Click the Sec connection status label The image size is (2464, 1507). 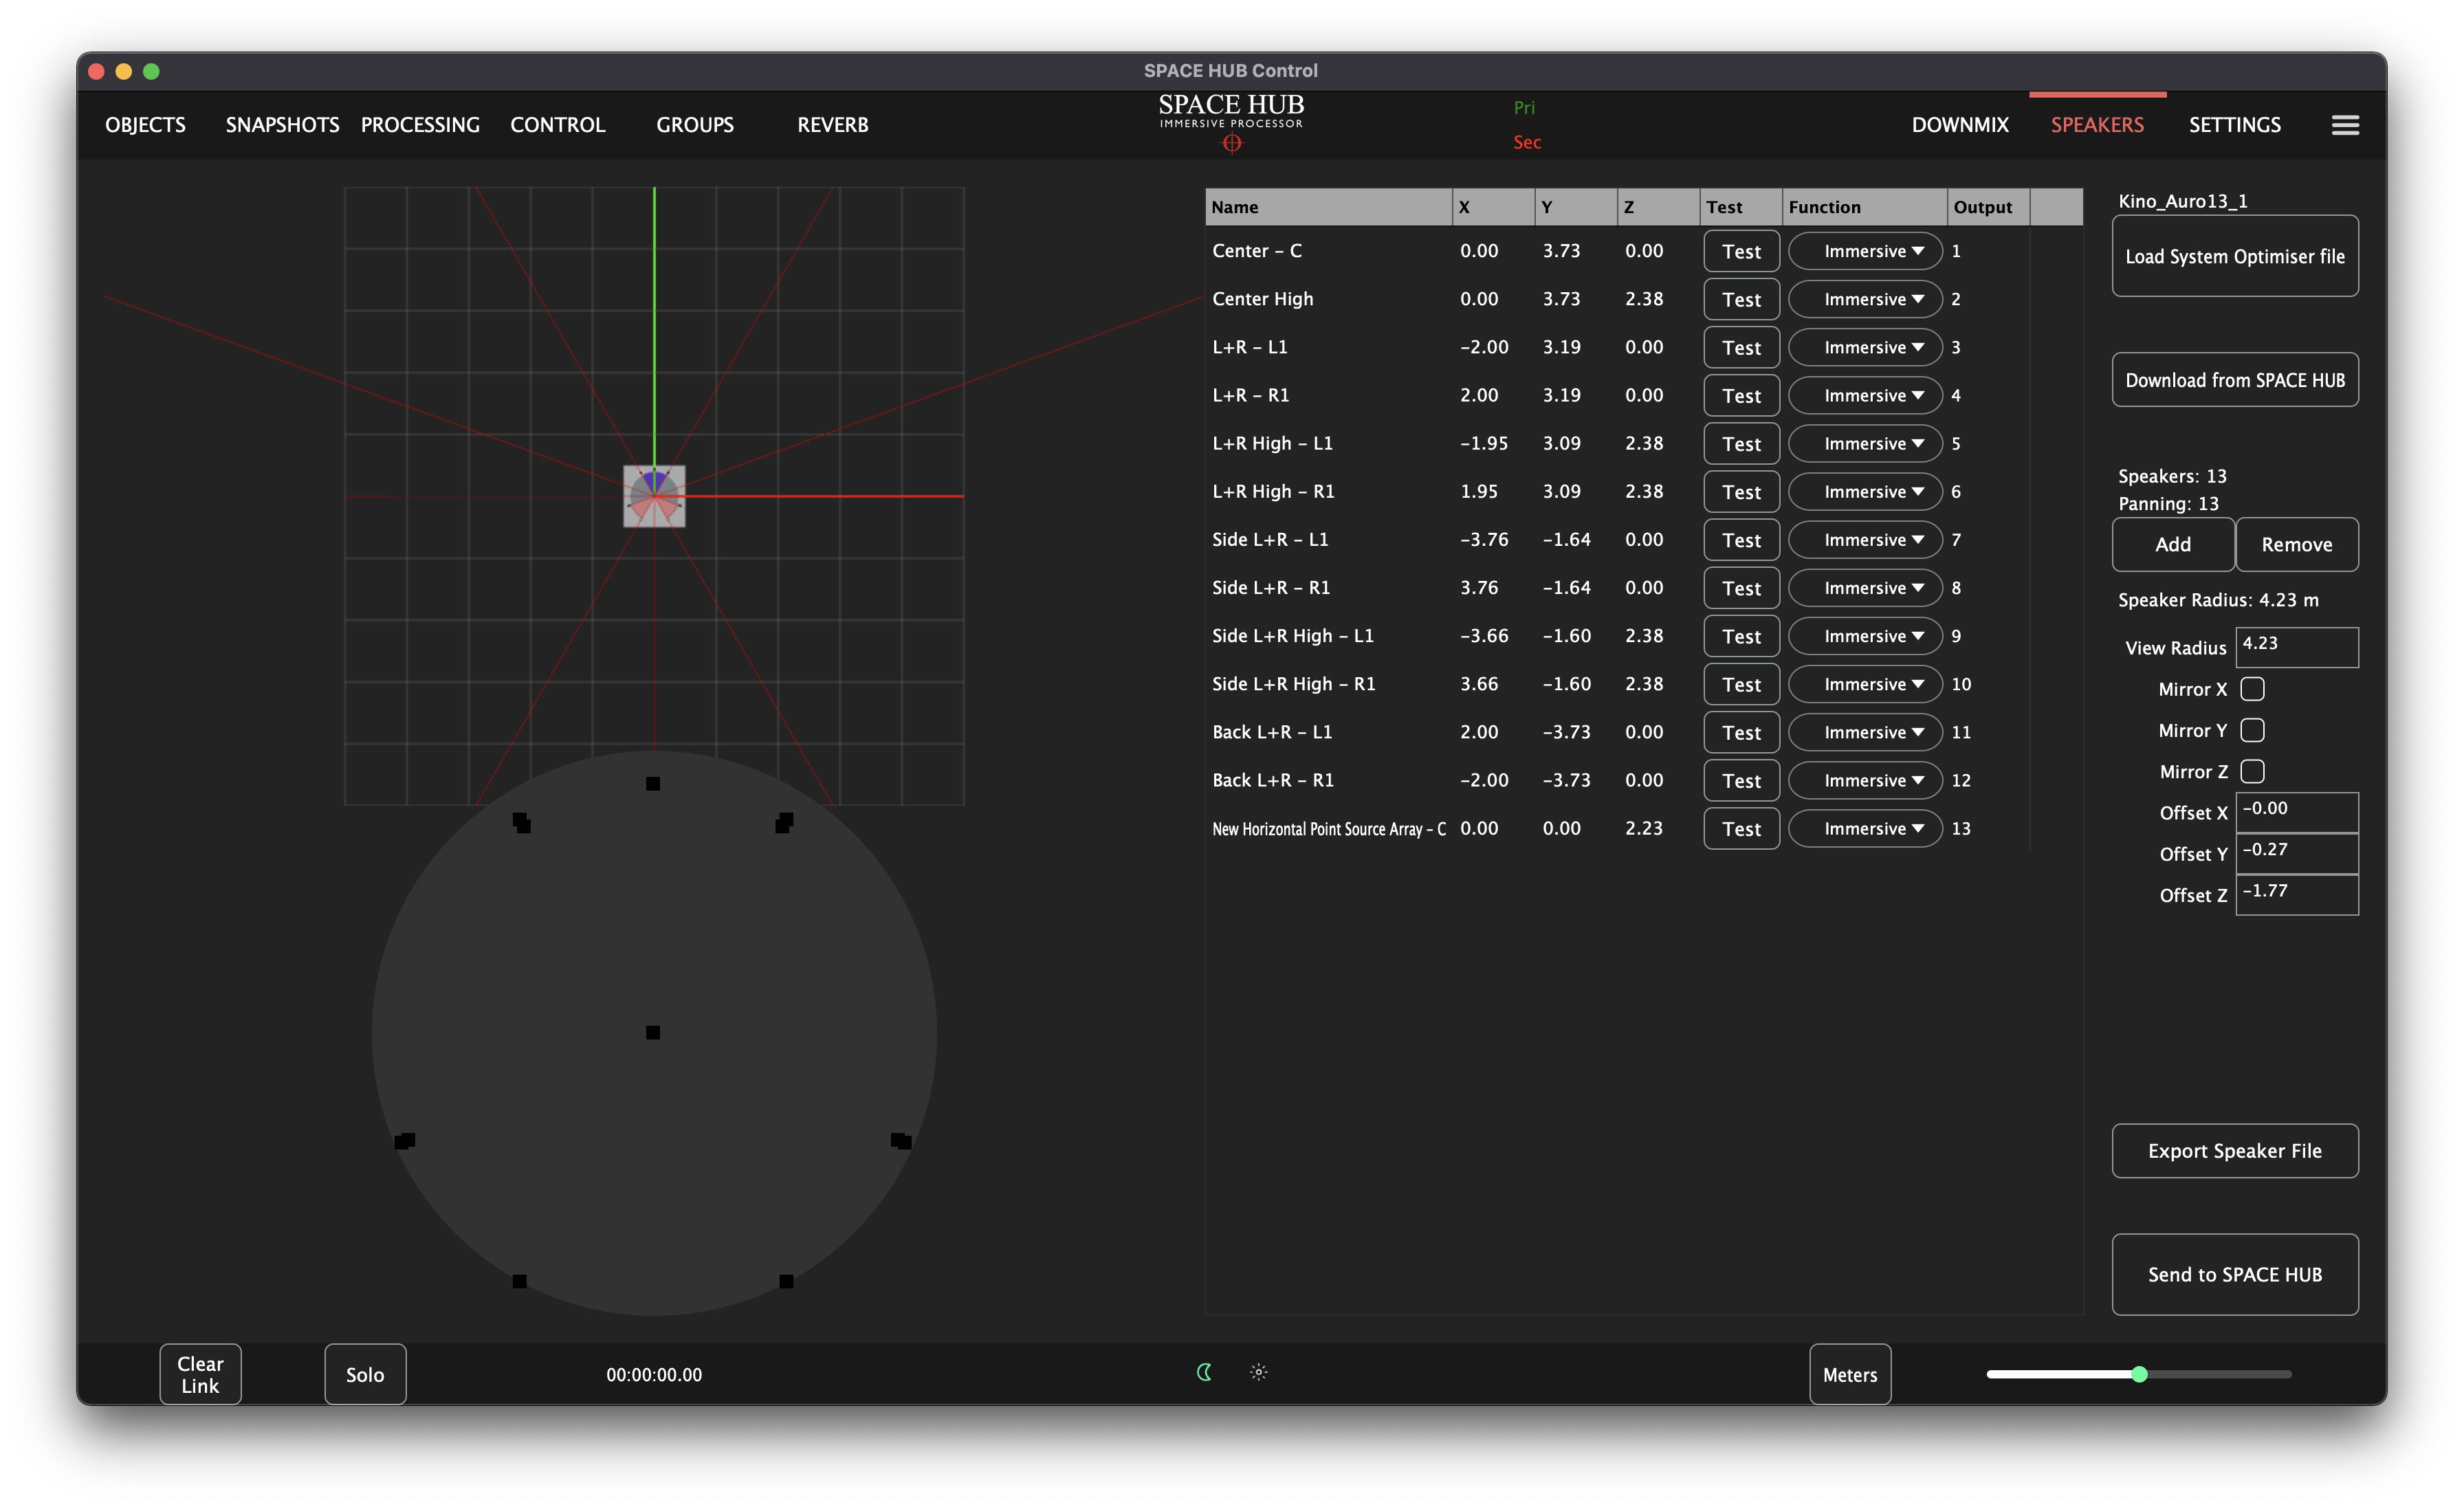point(1527,142)
